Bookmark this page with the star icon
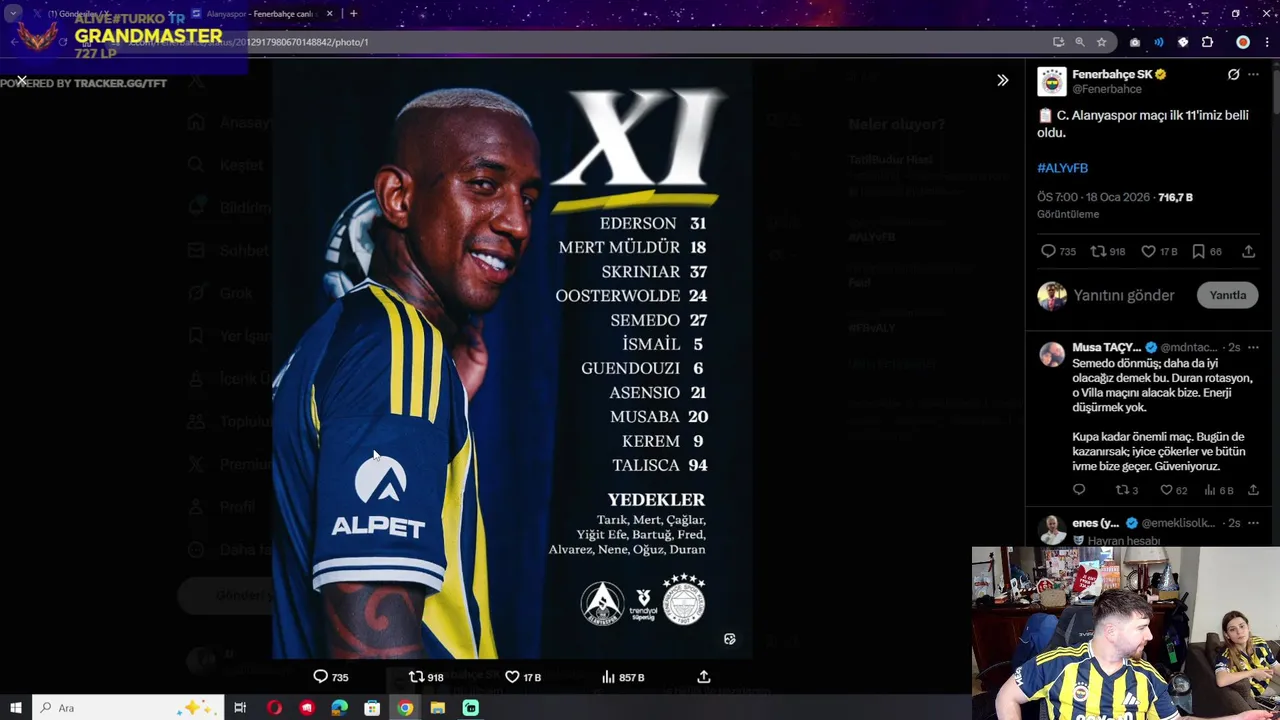This screenshot has width=1280, height=720. (1102, 42)
